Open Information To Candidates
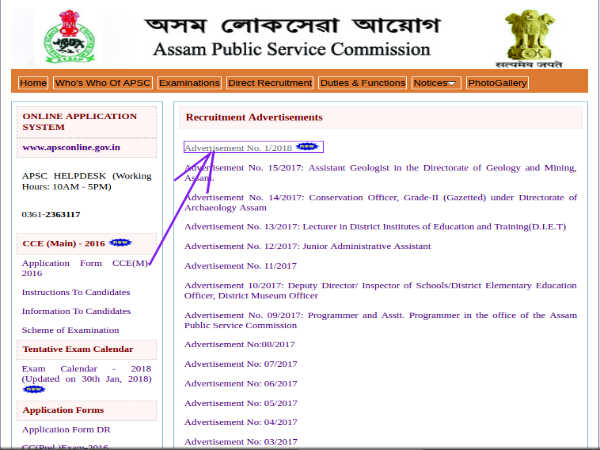This screenshot has width=600, height=450. click(x=76, y=311)
